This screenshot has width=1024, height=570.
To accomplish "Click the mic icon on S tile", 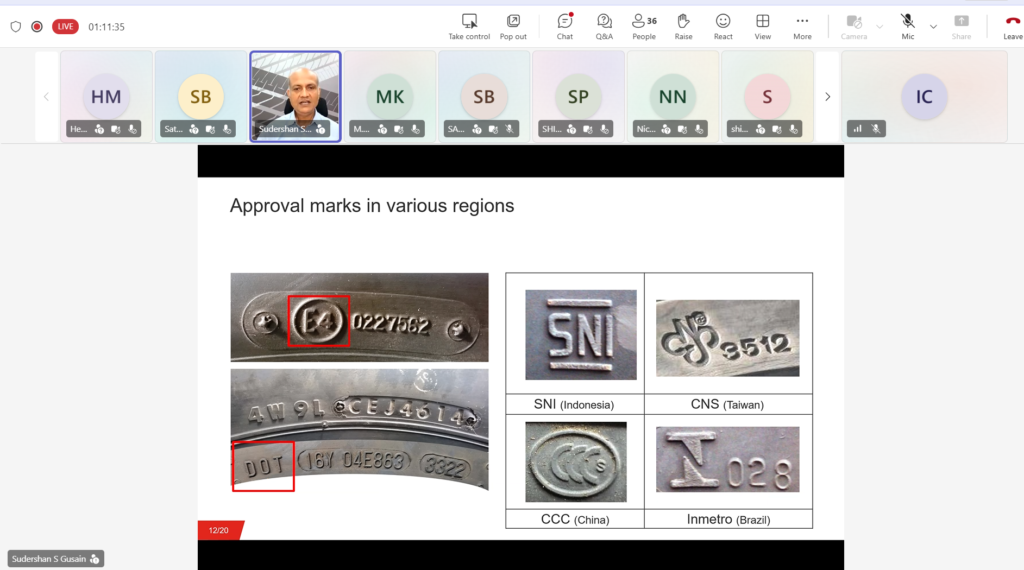I will (793, 129).
